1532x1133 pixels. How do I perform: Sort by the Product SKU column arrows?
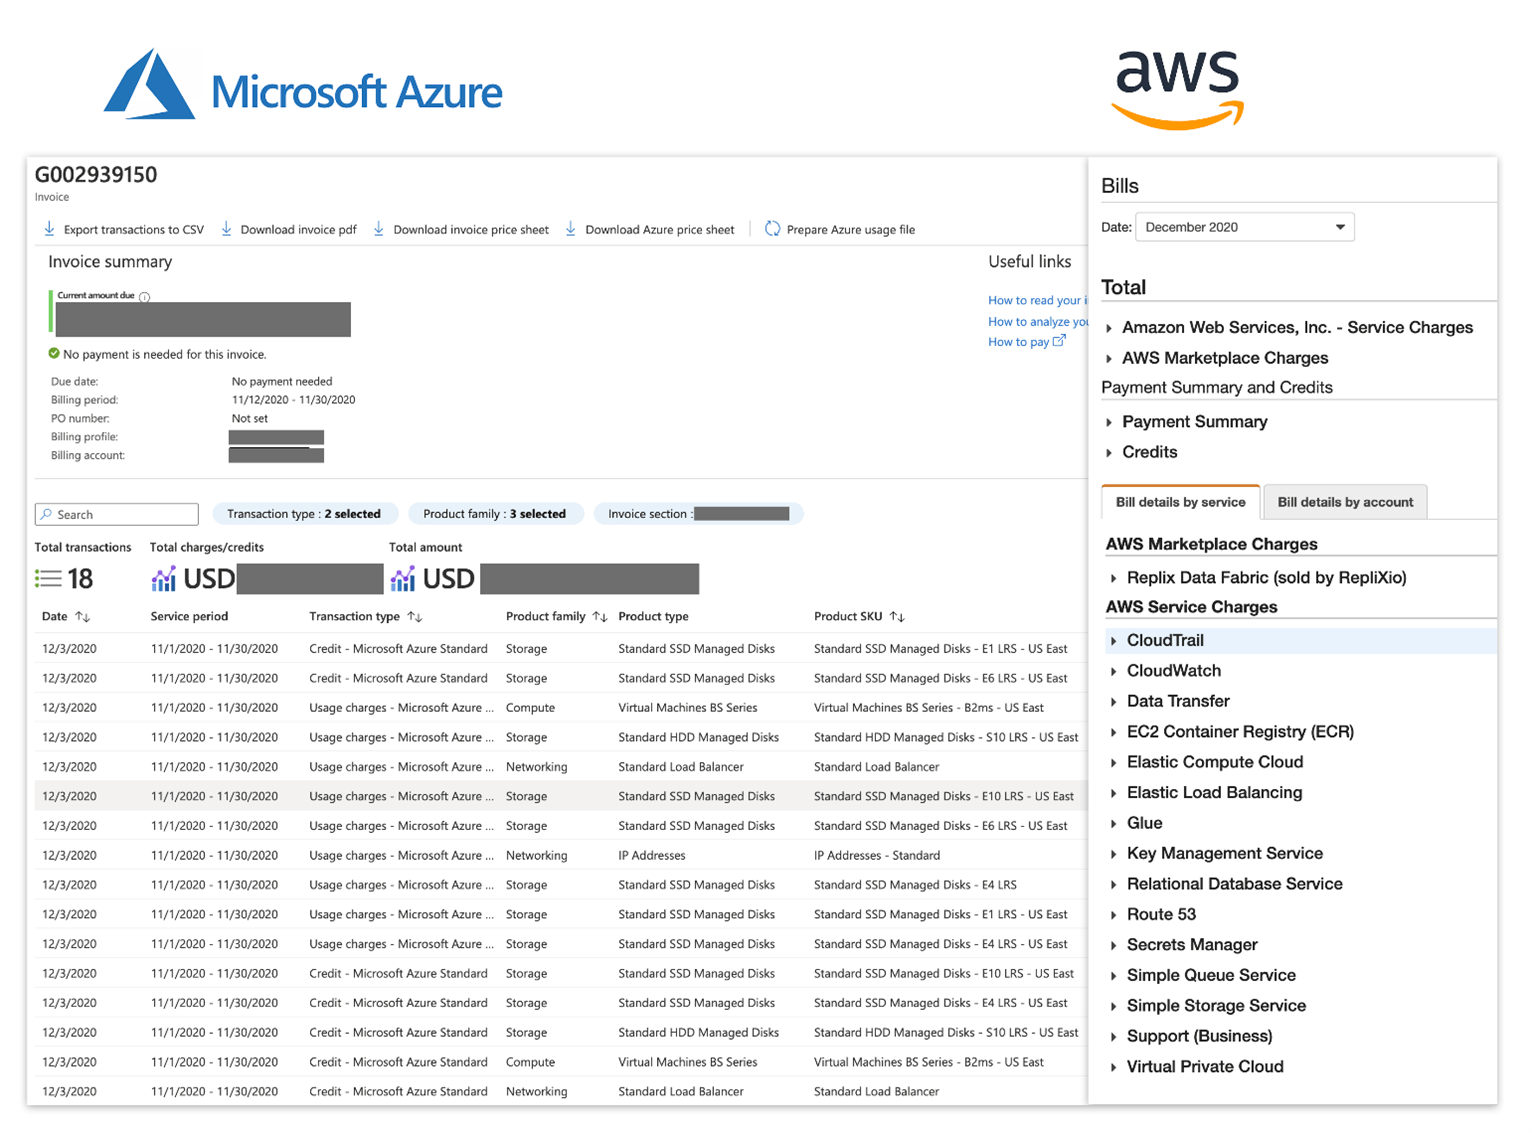click(x=897, y=617)
